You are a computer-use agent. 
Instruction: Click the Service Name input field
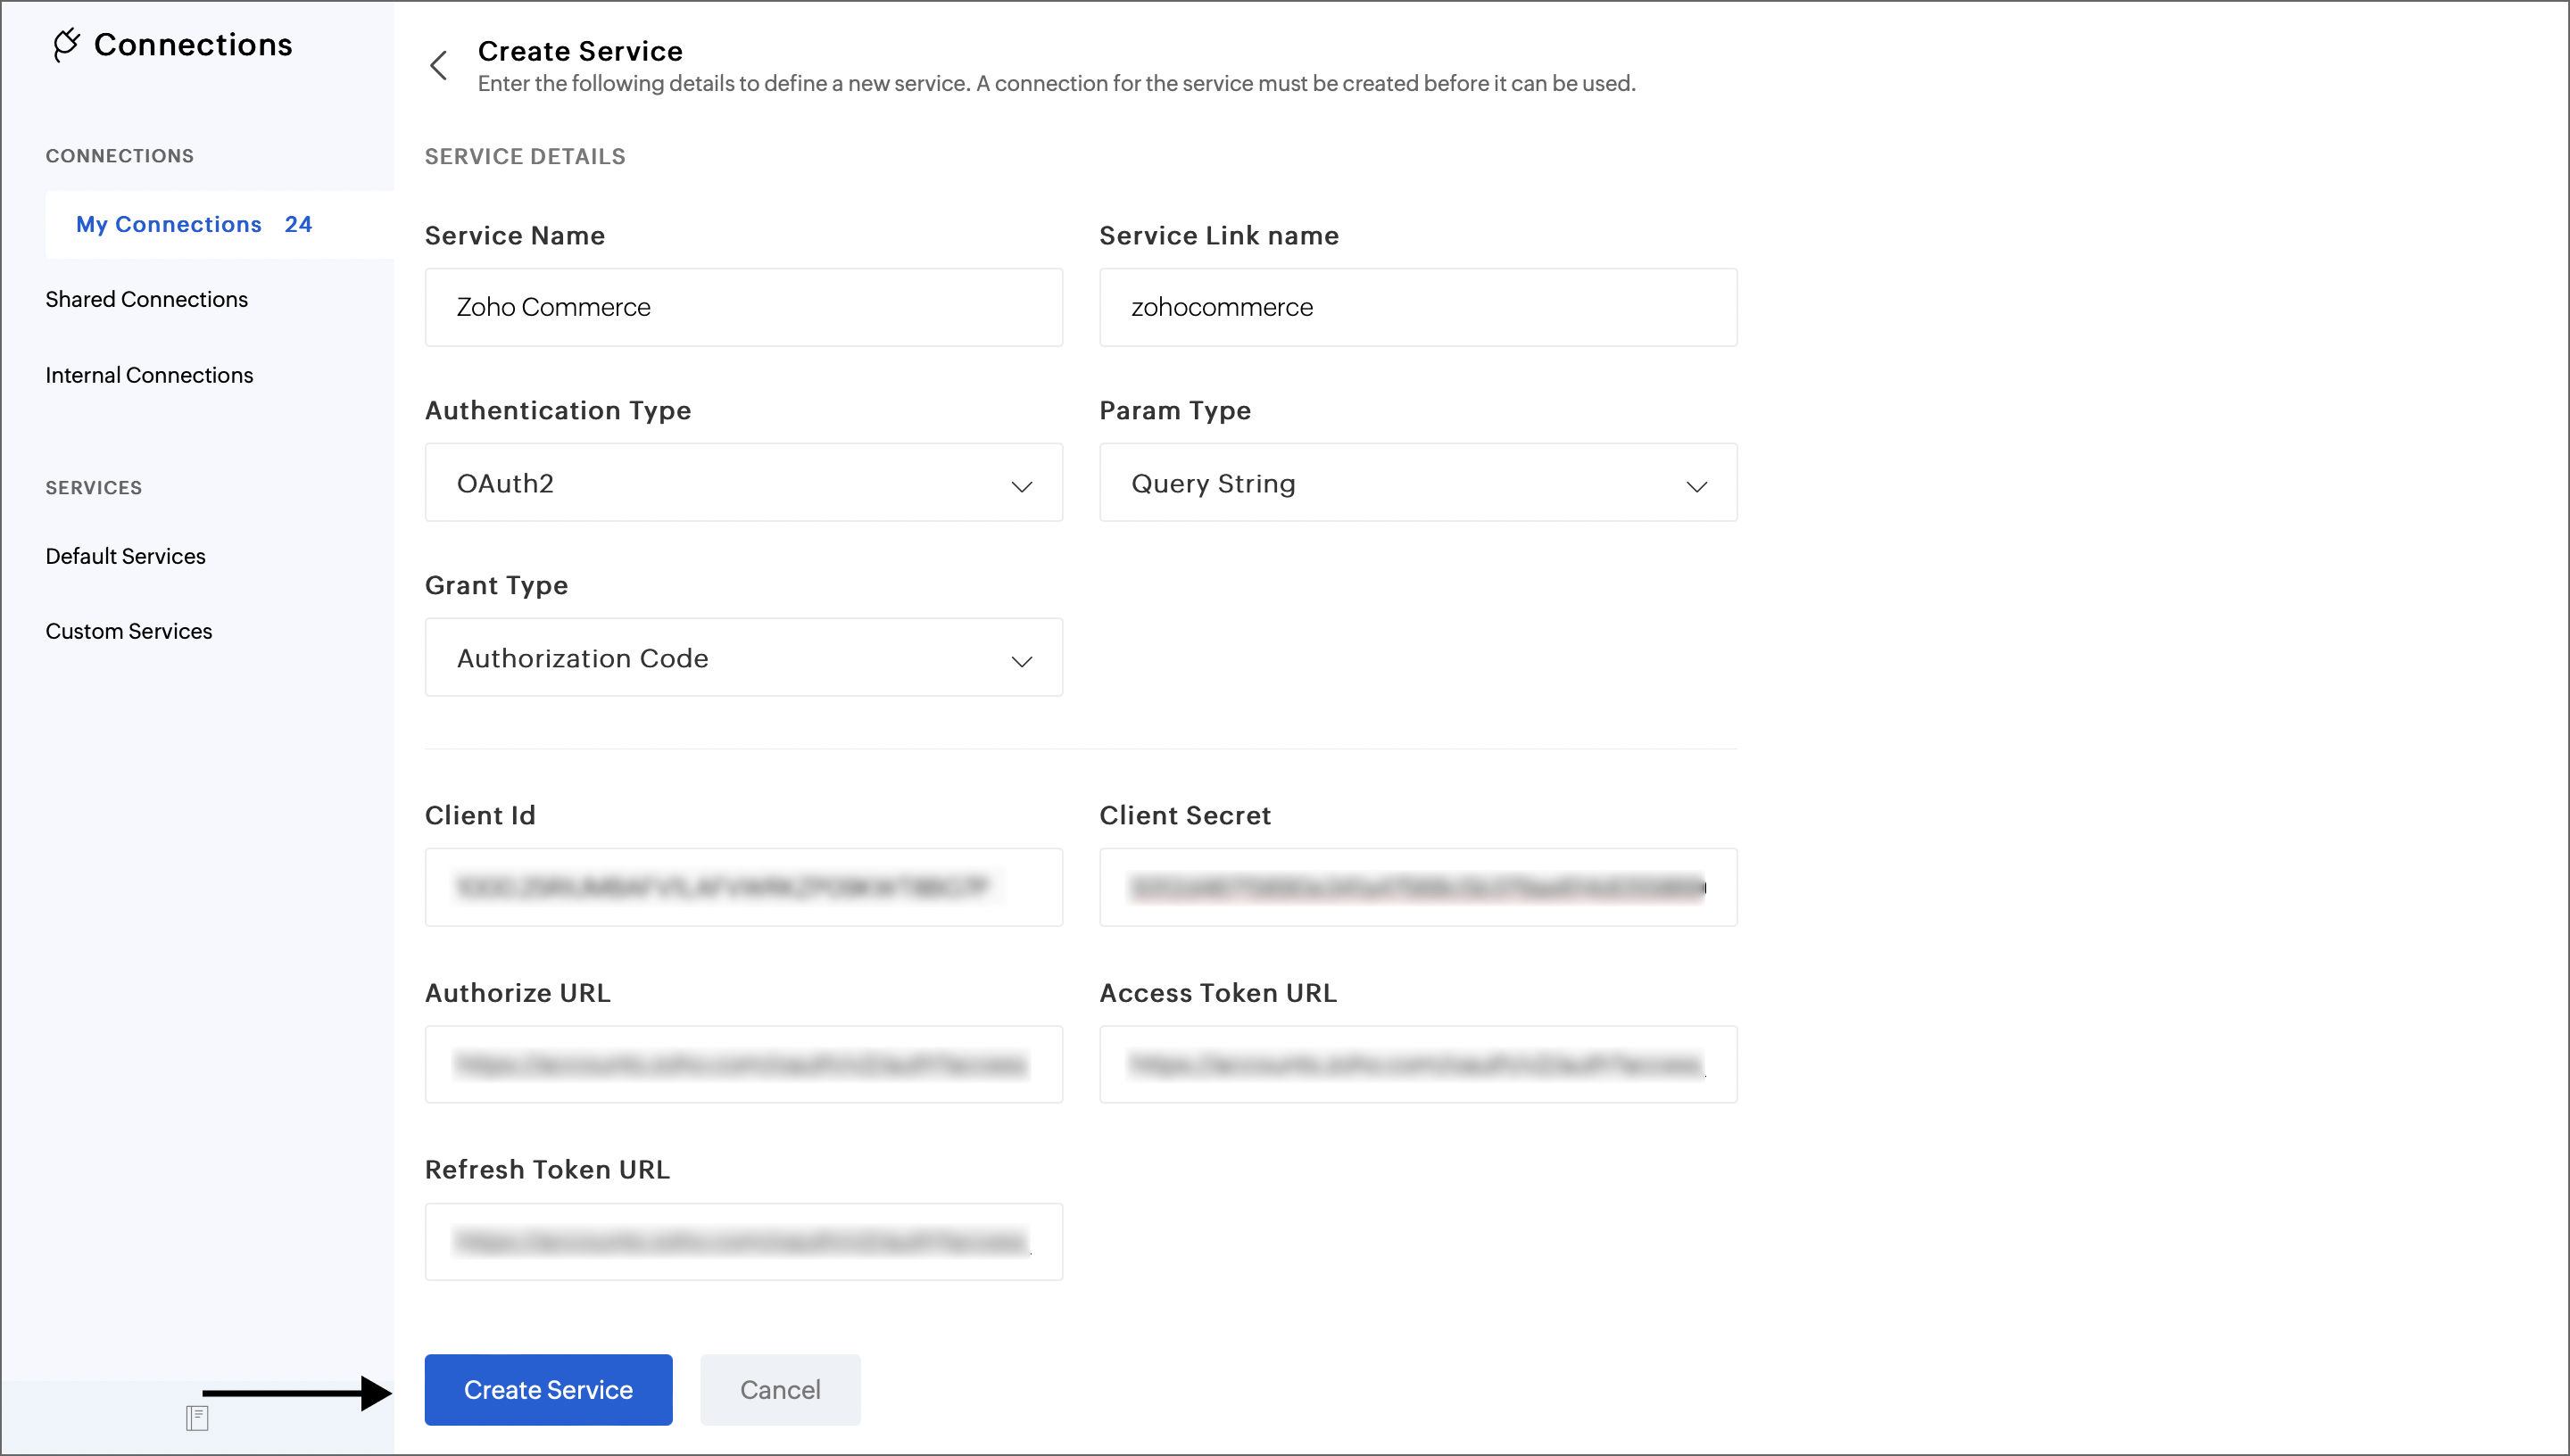click(x=743, y=307)
